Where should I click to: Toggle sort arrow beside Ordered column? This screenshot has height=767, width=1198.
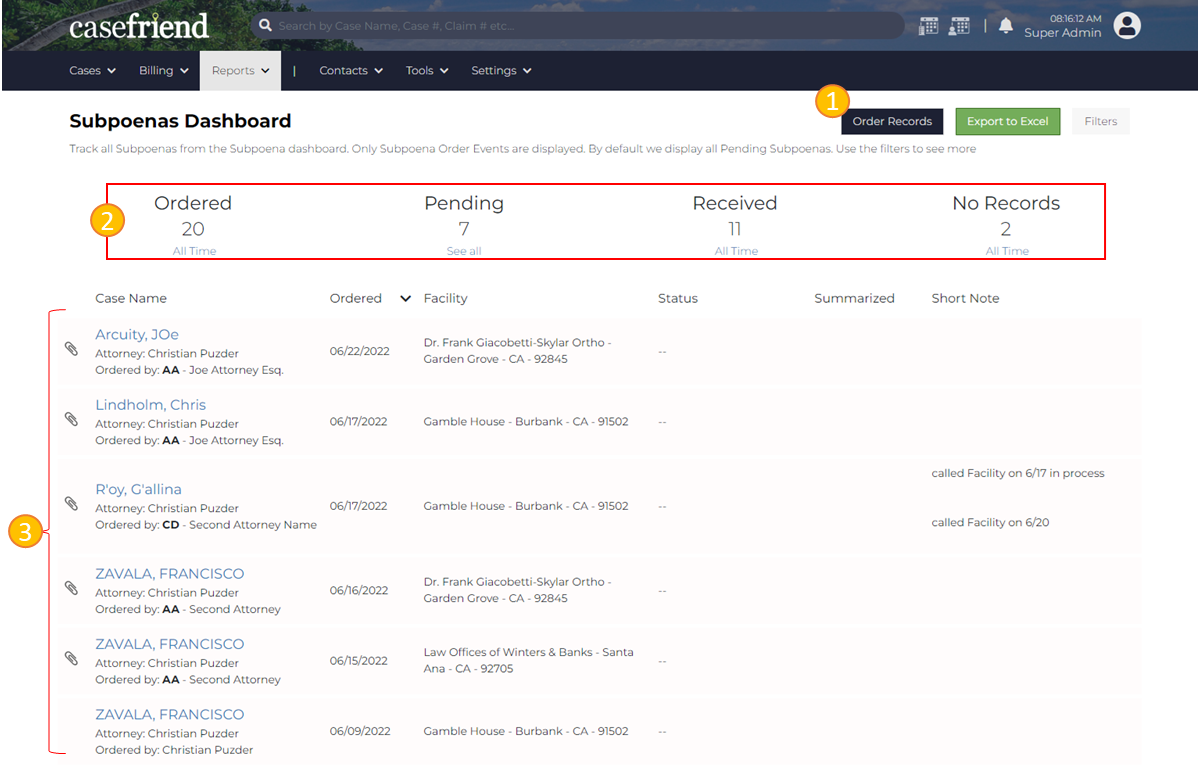[x=406, y=299]
